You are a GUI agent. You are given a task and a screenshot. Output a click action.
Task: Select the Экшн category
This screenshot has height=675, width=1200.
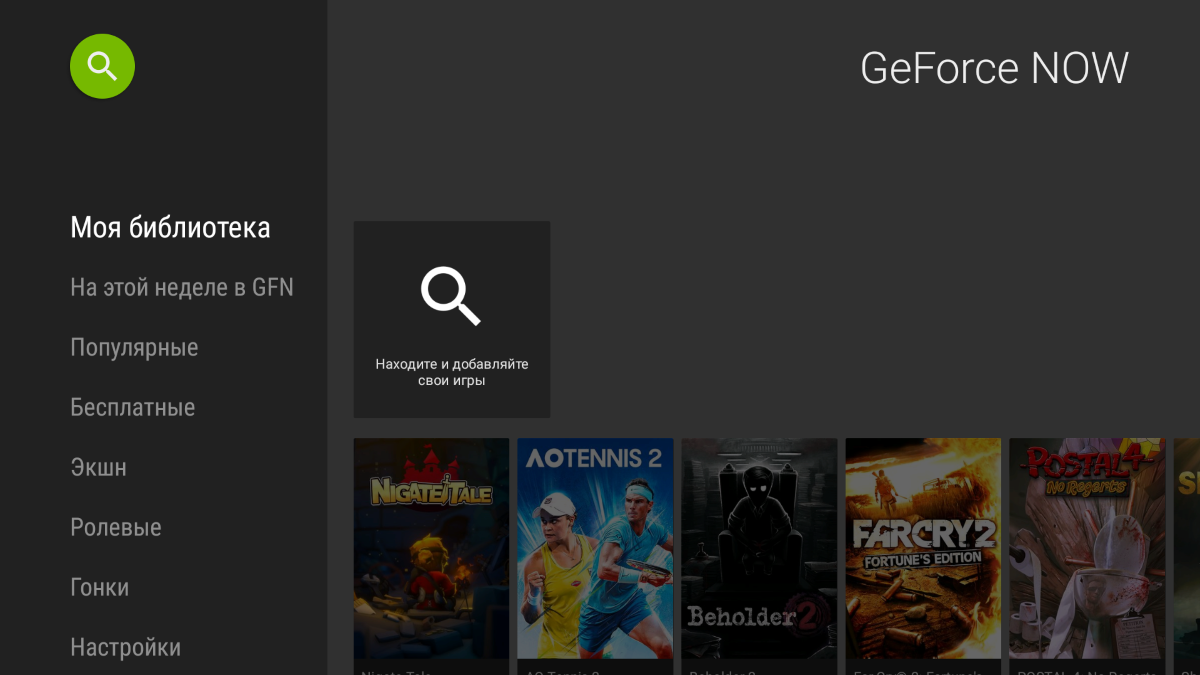tap(98, 468)
